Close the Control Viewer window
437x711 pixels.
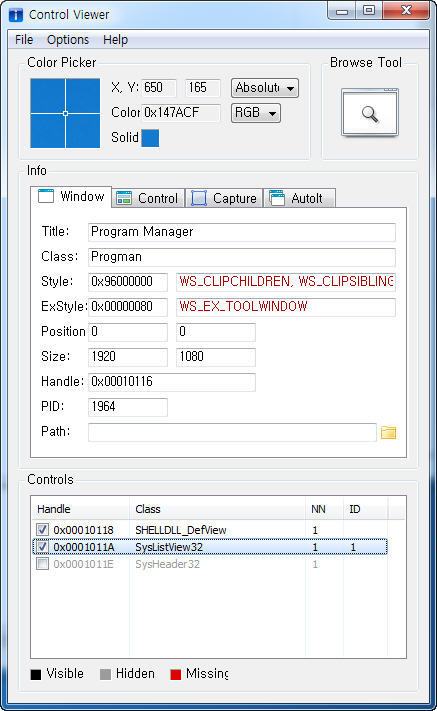pyautogui.click(x=406, y=11)
